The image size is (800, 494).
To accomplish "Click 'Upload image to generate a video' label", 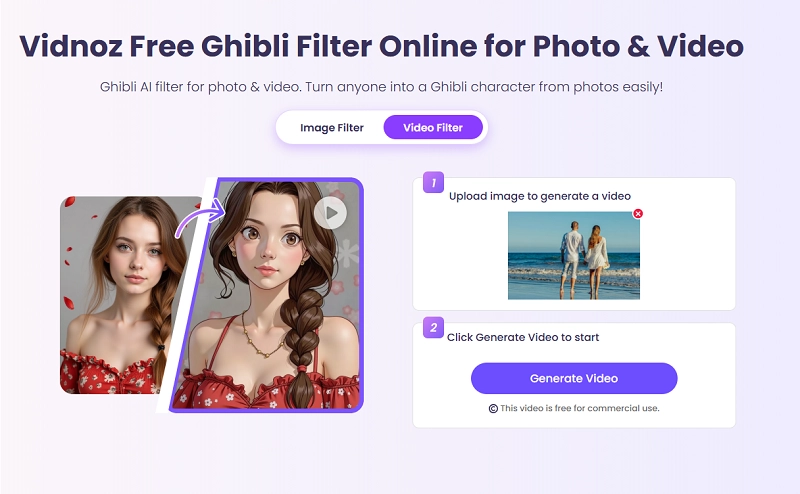I will pyautogui.click(x=540, y=196).
